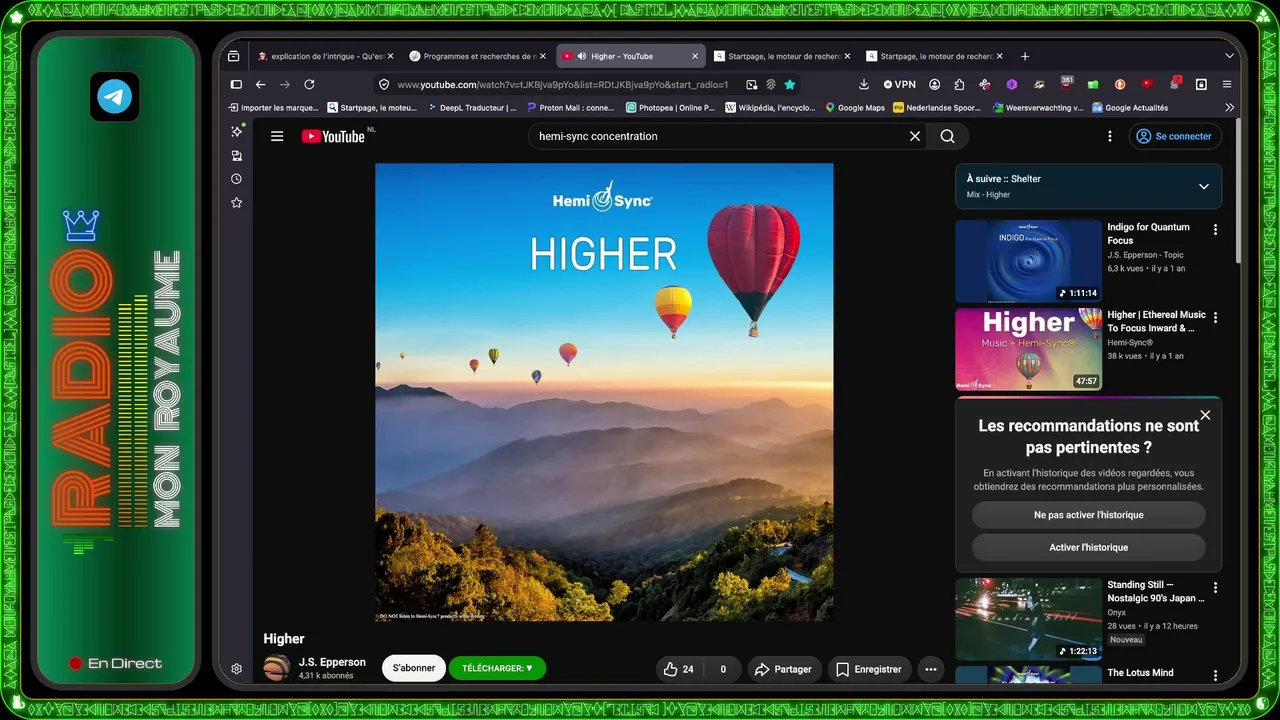The image size is (1280, 720).
Task: Click the Se connecter sign-in button
Action: (1174, 136)
